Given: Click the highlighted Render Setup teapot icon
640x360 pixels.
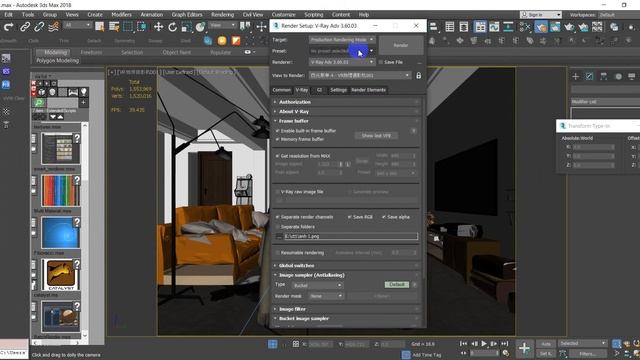Looking at the screenshot, I should [541, 27].
